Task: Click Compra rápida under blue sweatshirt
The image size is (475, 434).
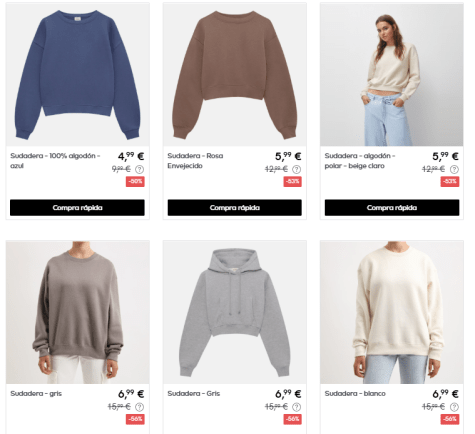Action: (x=77, y=208)
